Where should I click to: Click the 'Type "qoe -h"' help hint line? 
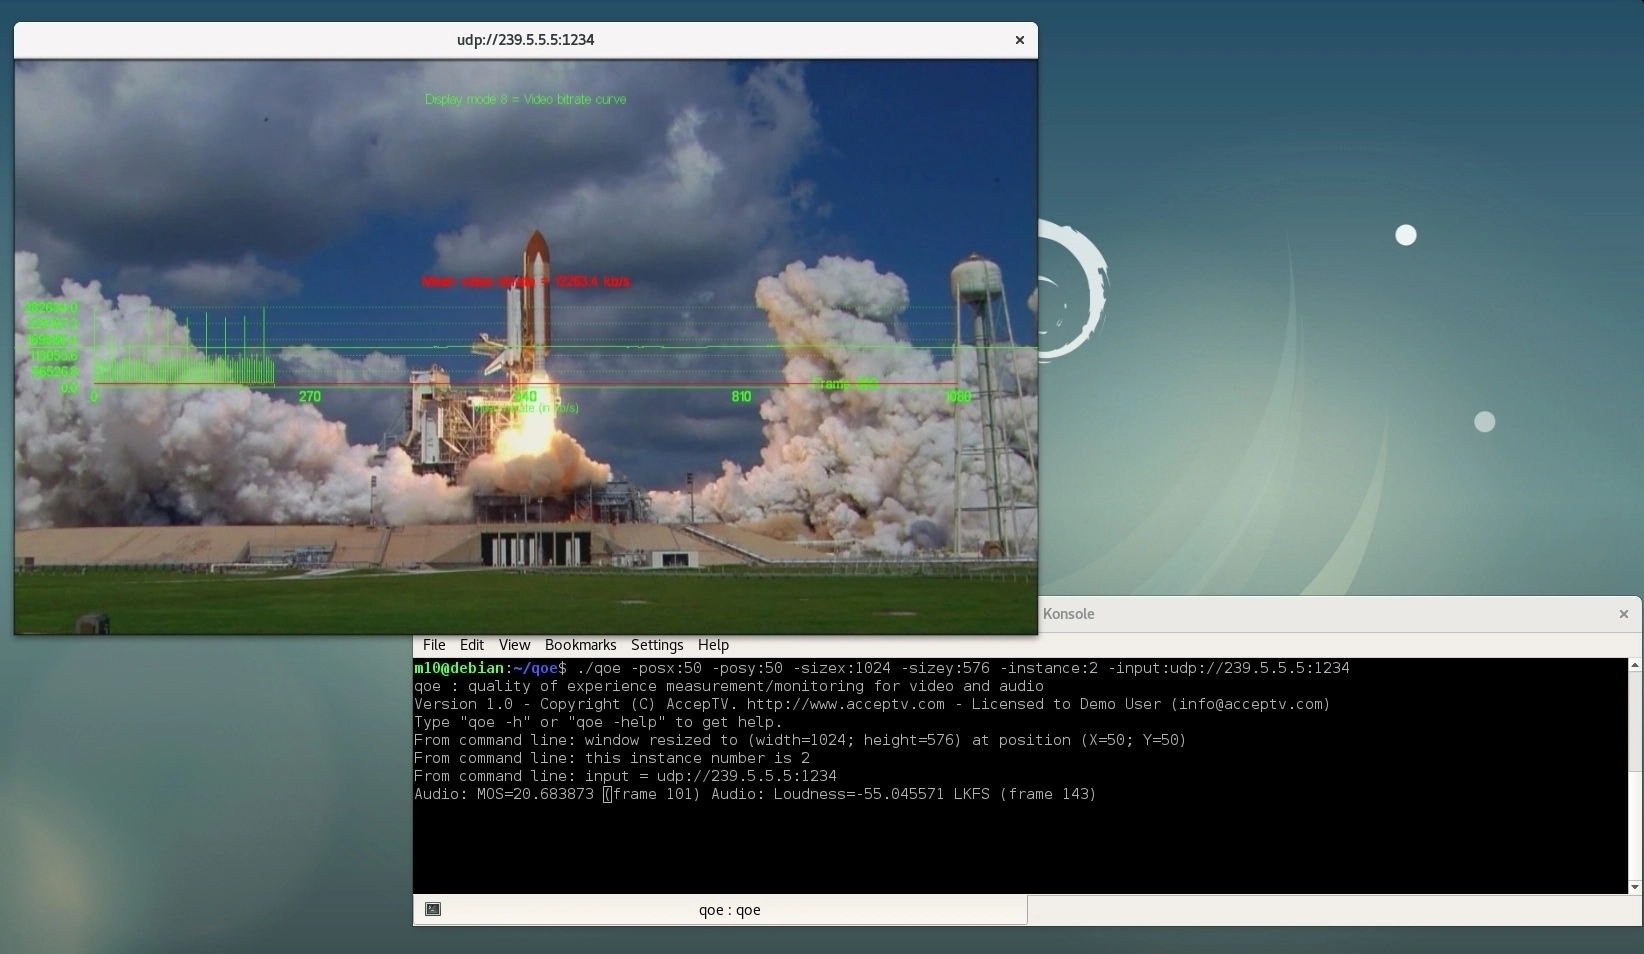point(598,722)
